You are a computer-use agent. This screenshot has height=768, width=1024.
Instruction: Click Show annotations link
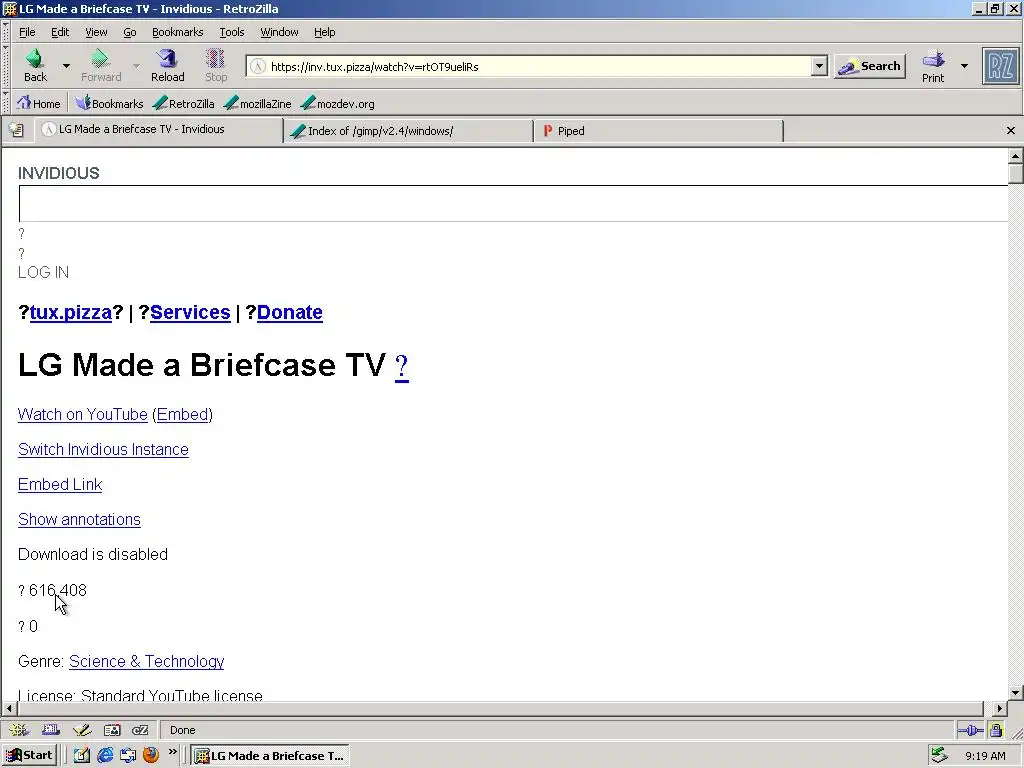(79, 519)
